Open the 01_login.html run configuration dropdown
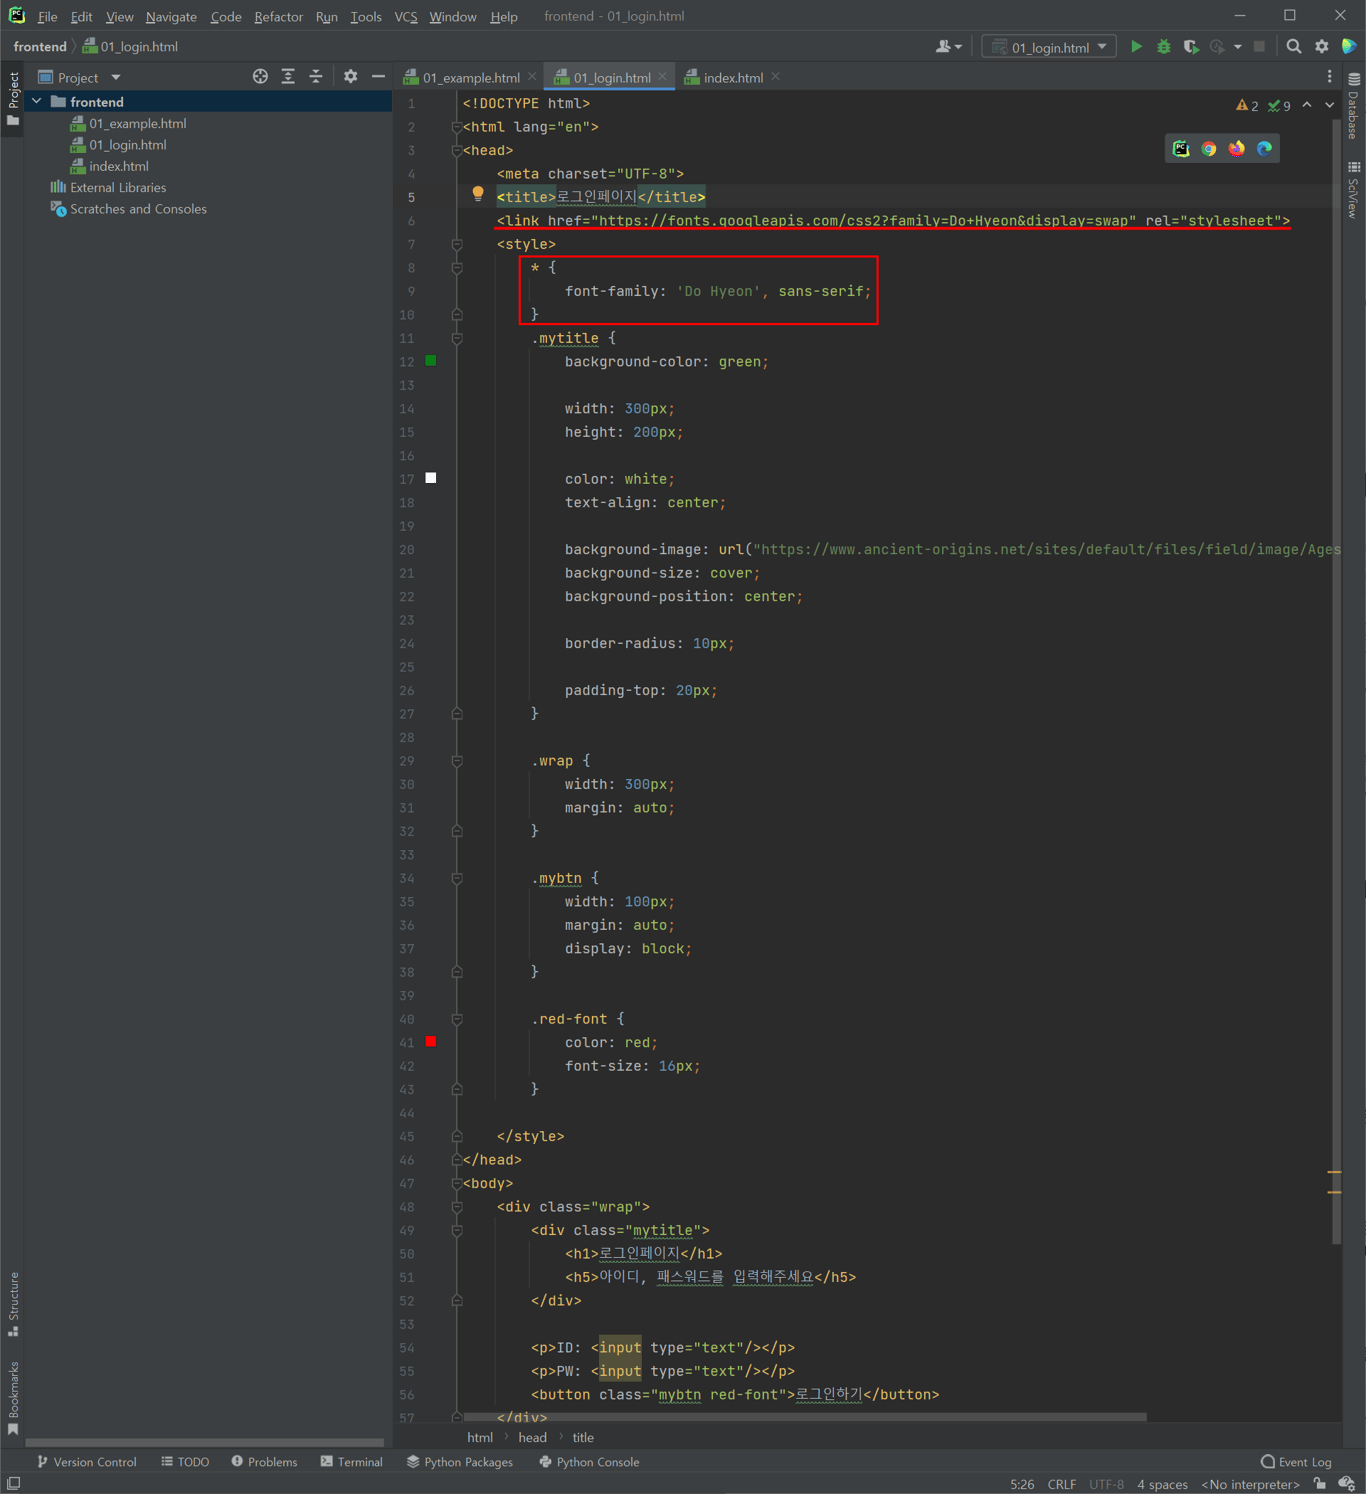 1049,47
